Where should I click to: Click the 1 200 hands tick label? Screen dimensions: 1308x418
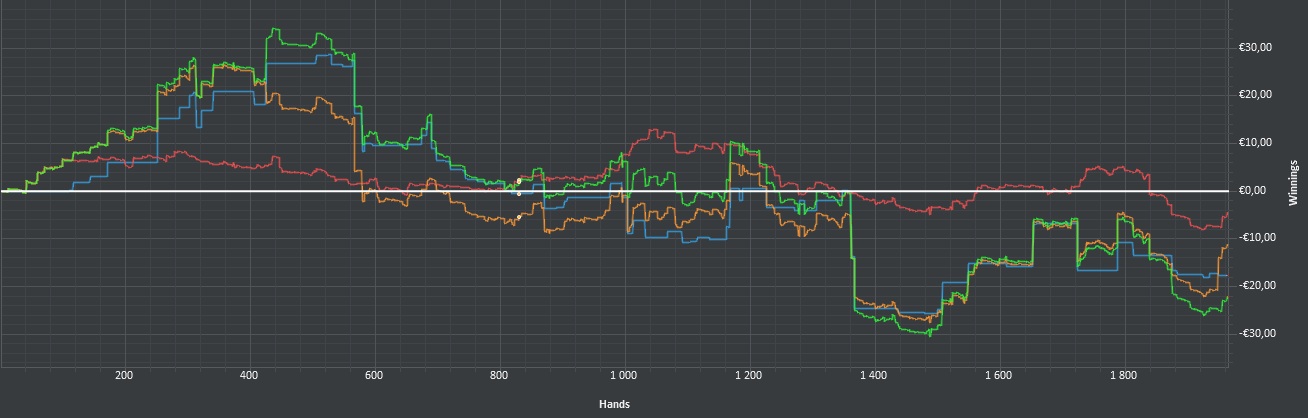click(748, 377)
